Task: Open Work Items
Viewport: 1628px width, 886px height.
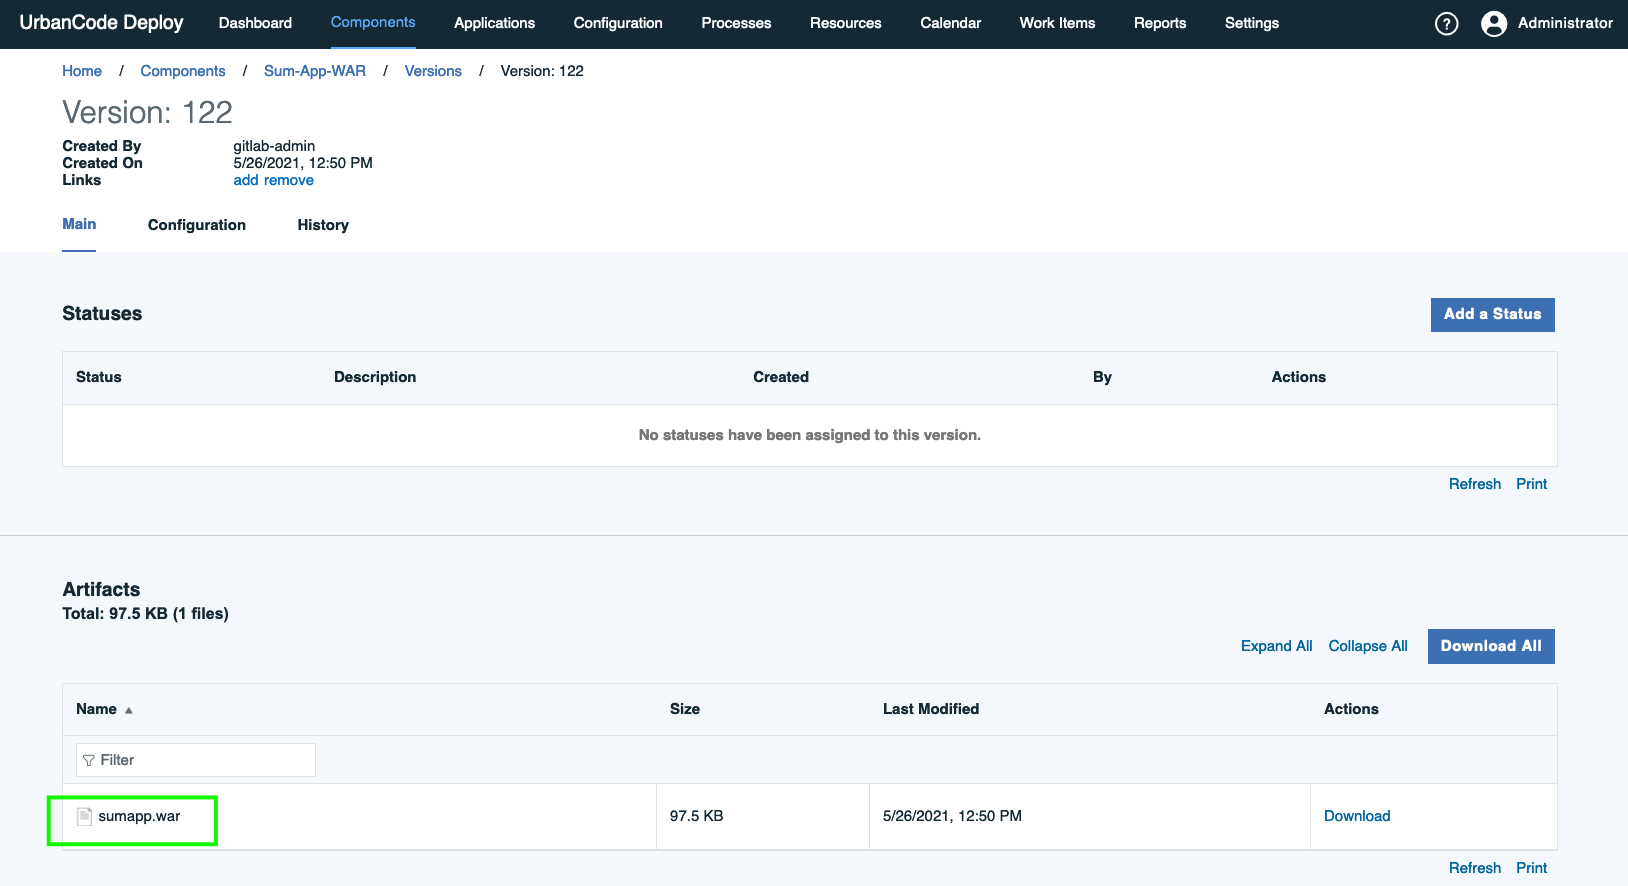Action: [x=1057, y=23]
